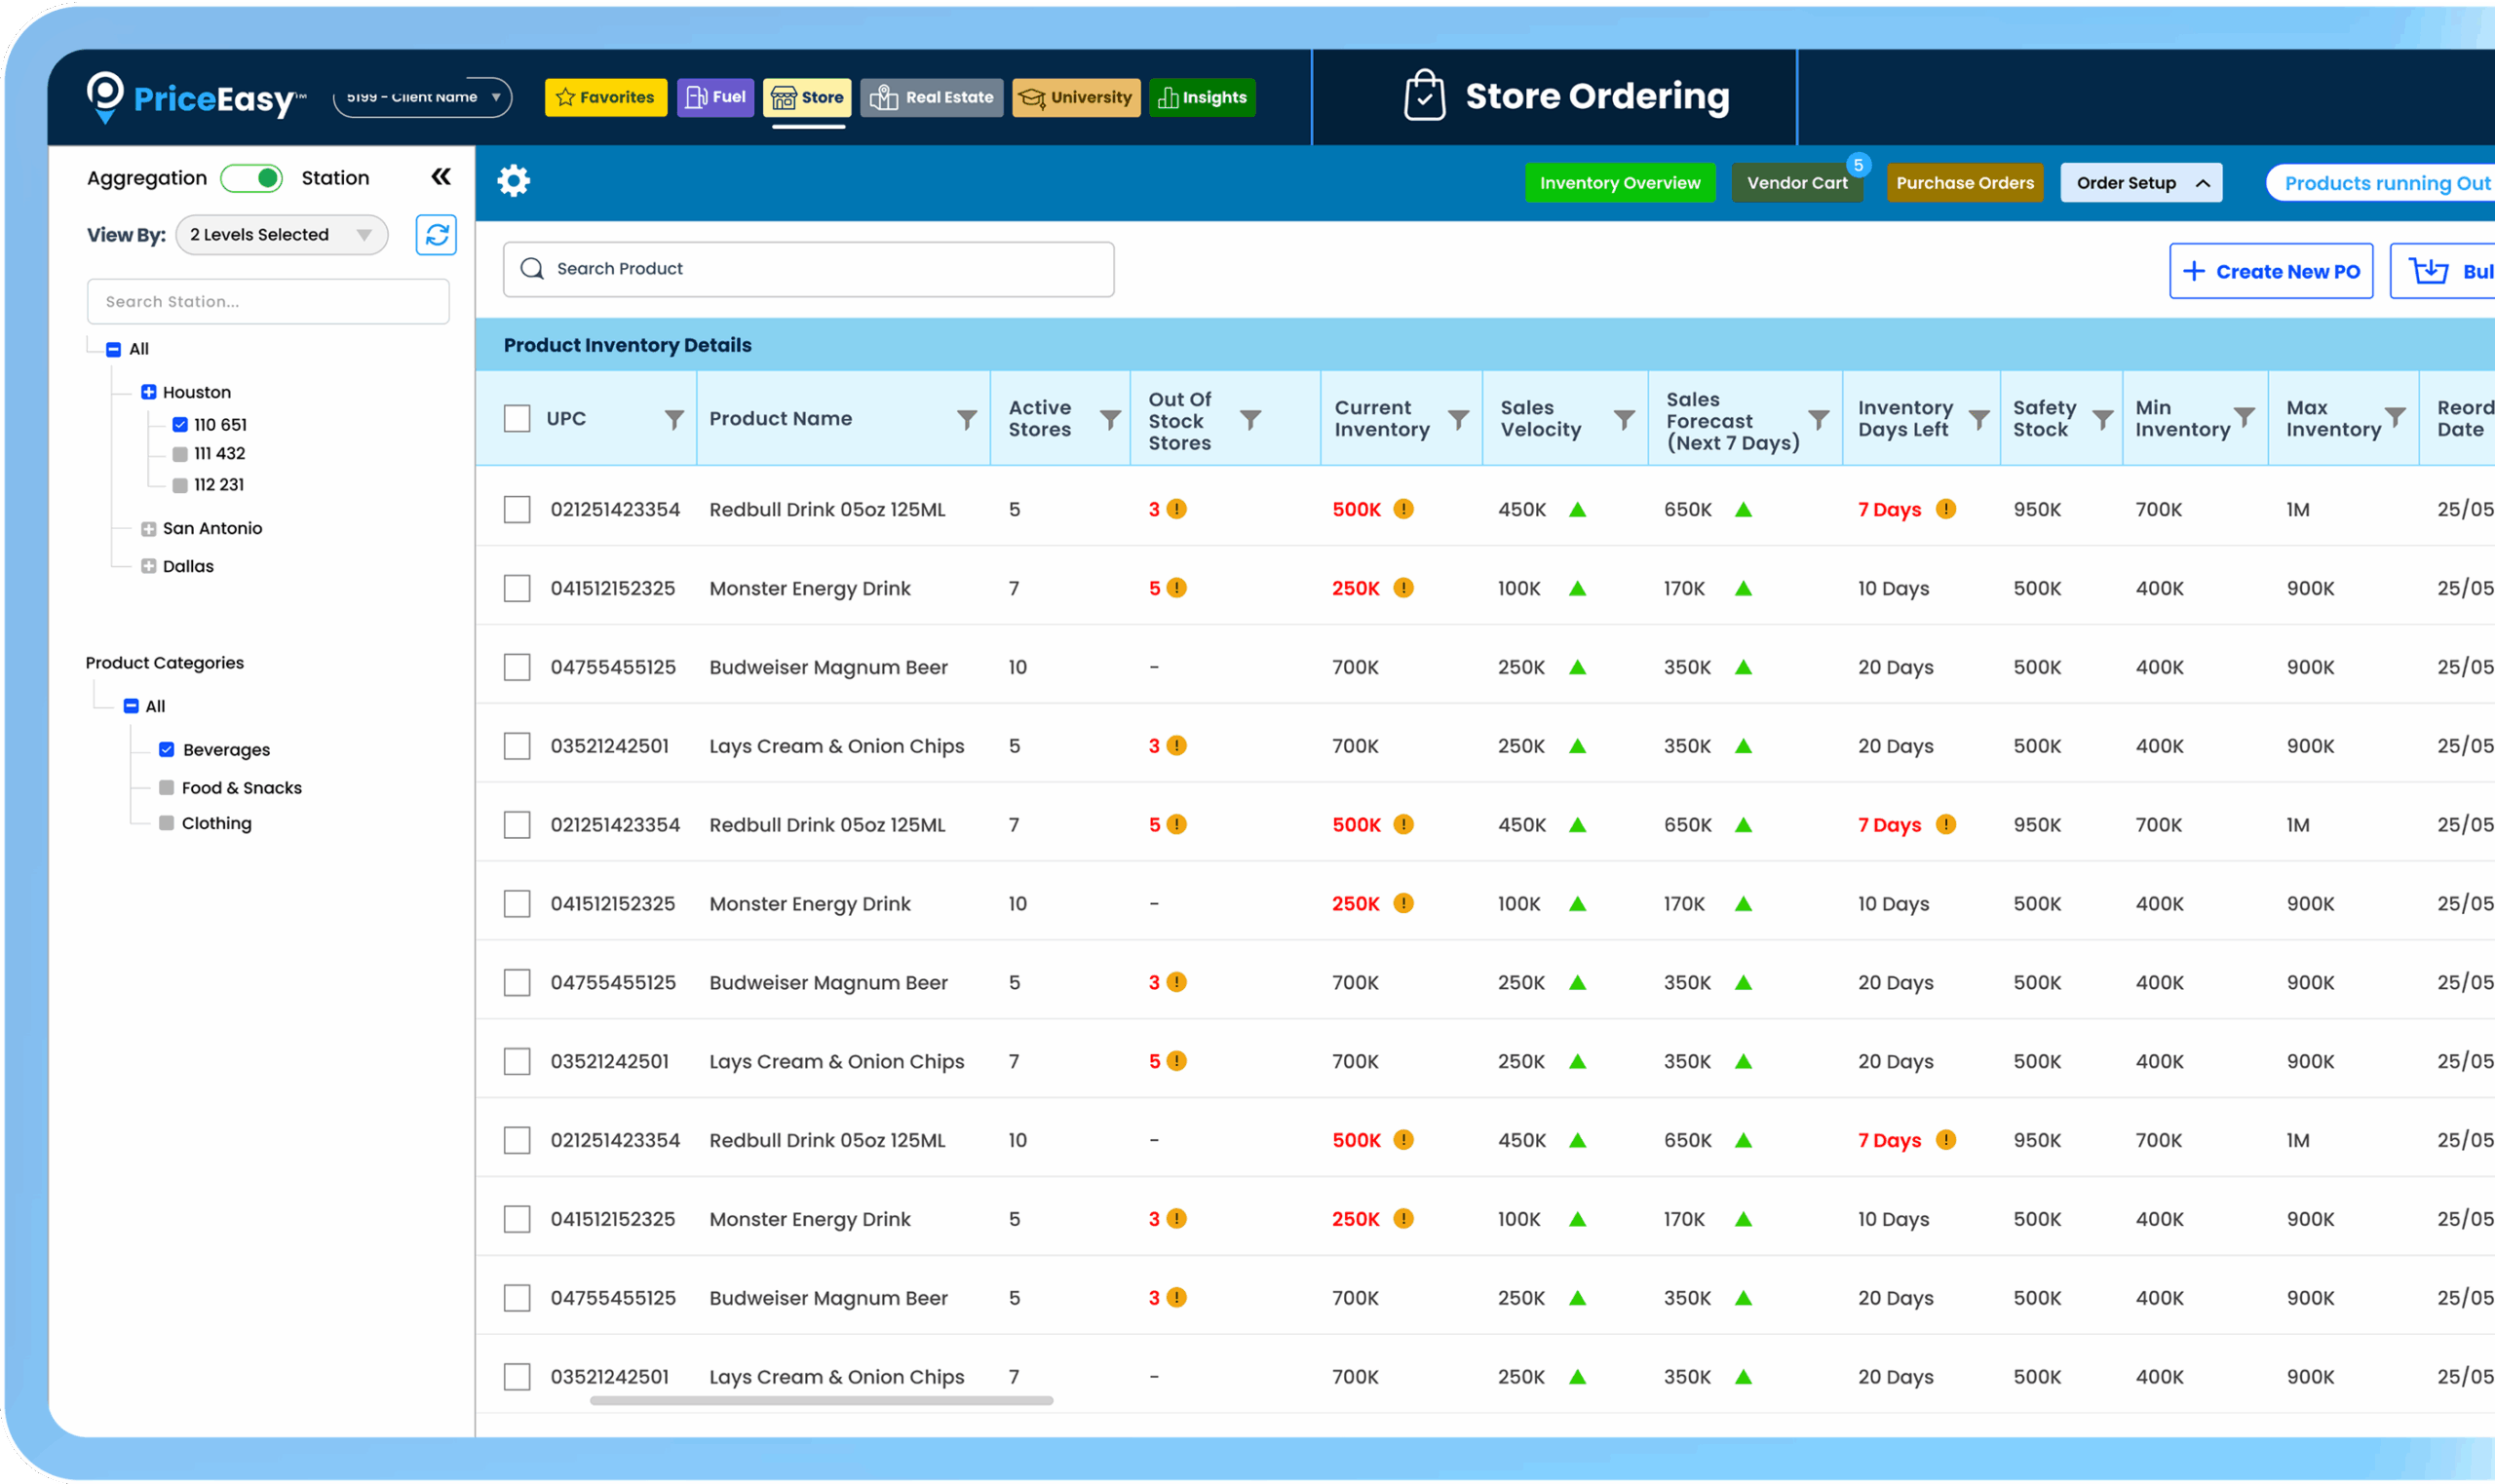
Task: Open Purchase Orders
Action: (x=1965, y=183)
